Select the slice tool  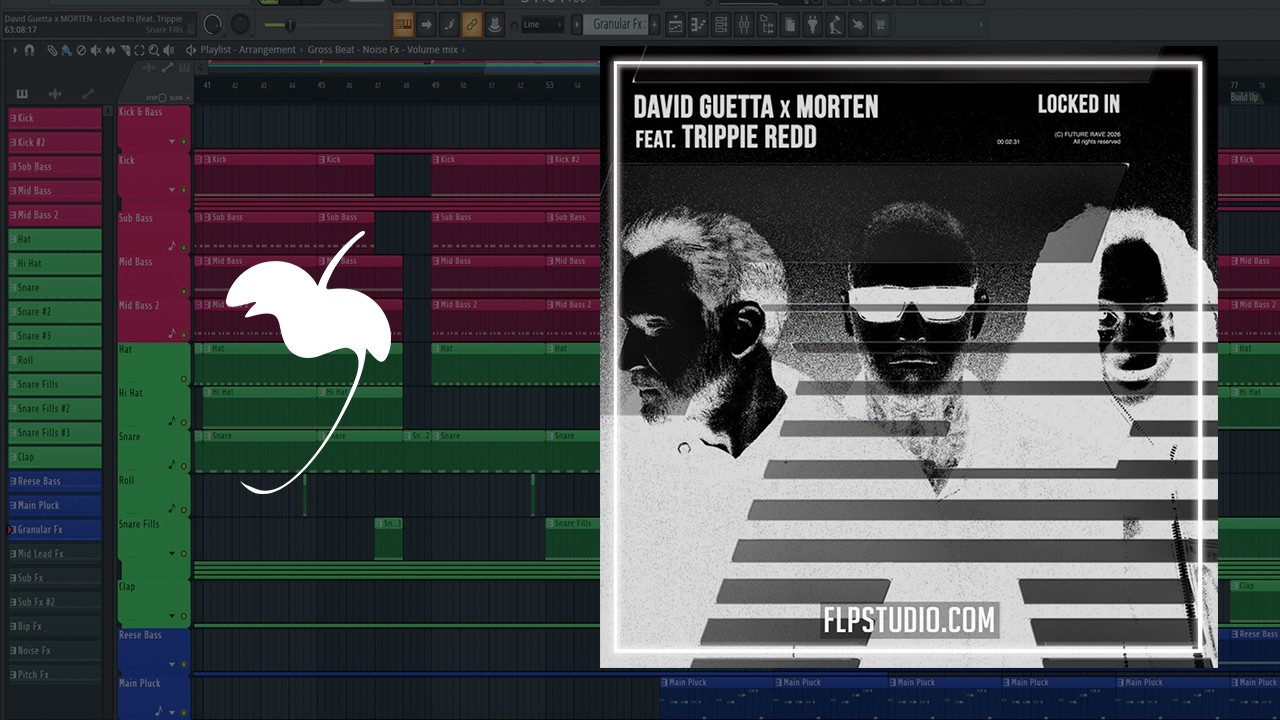point(125,49)
